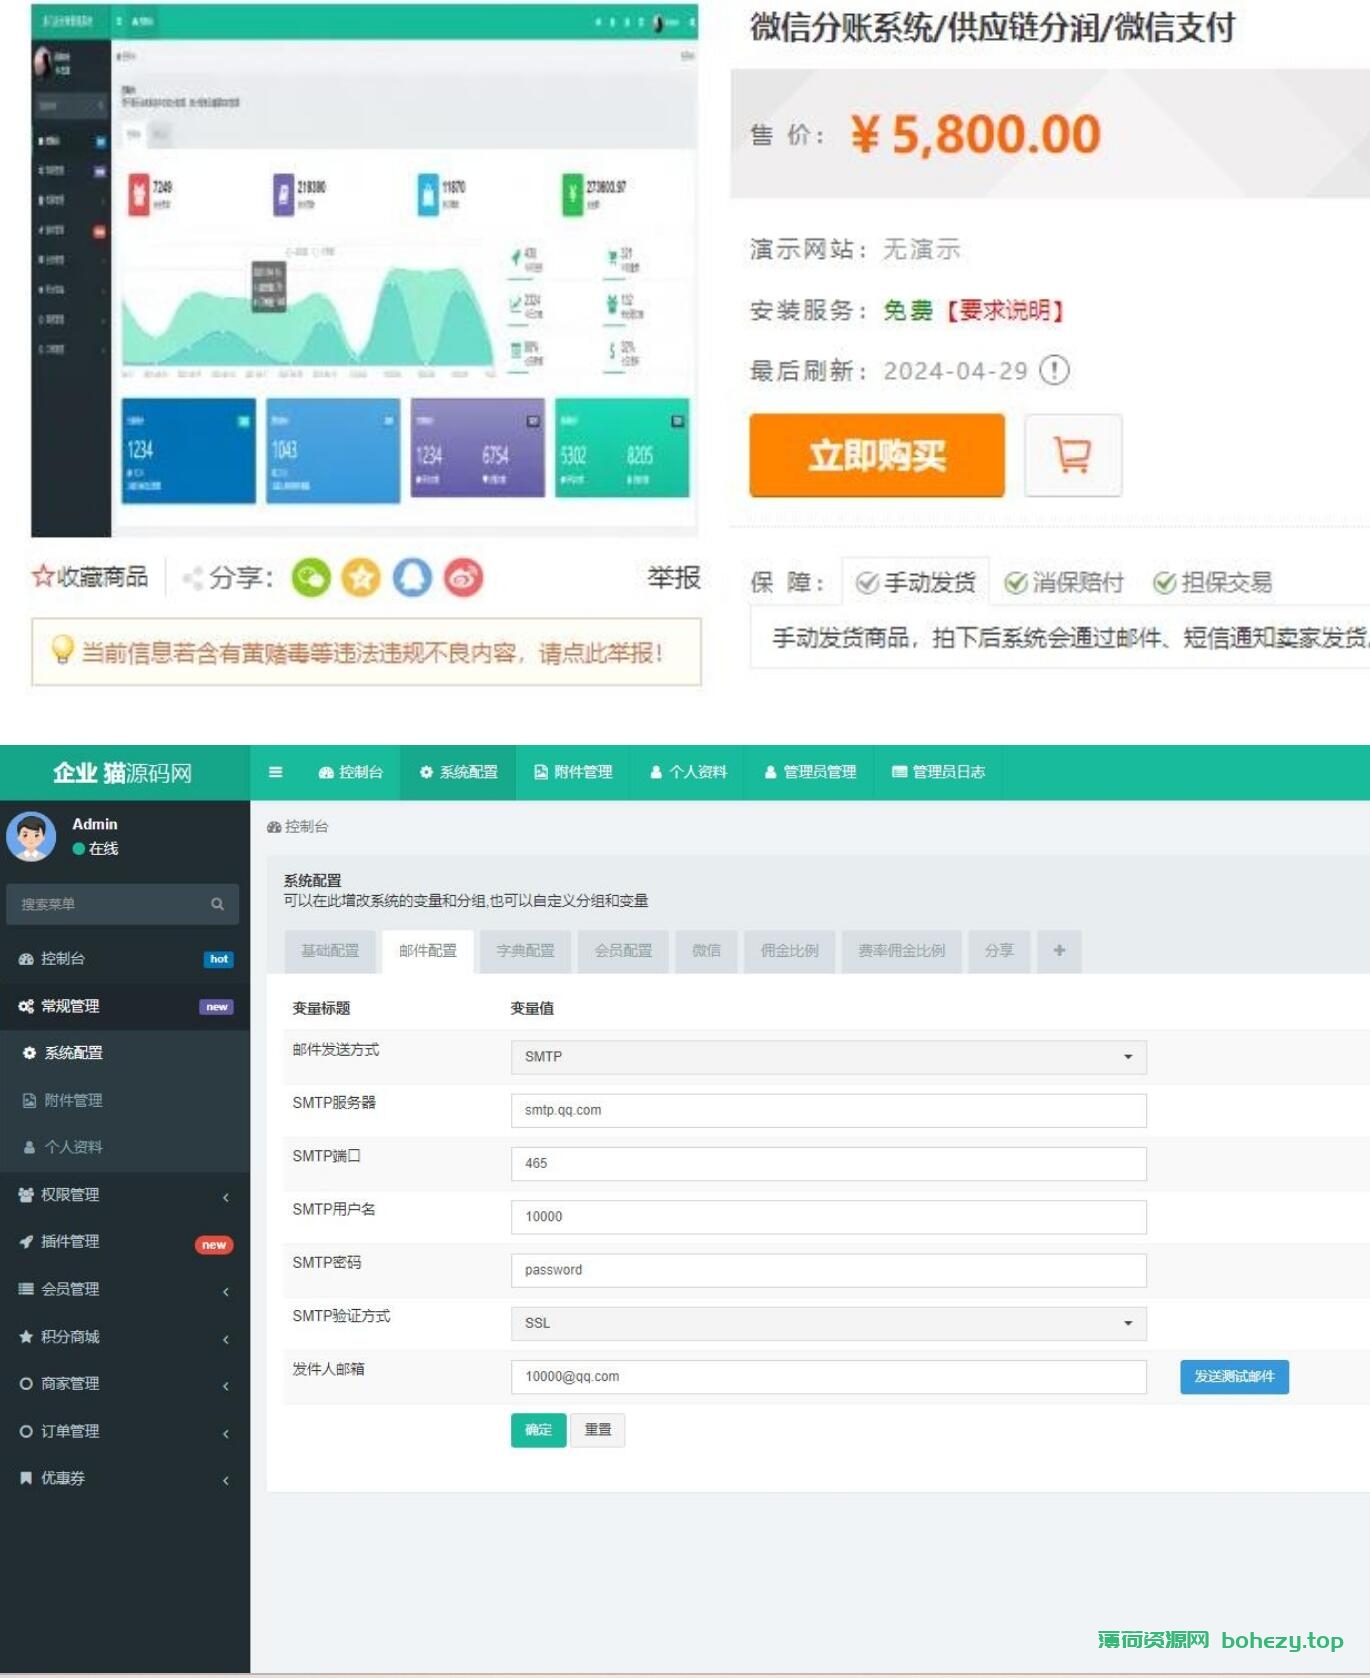The image size is (1370, 1678).
Task: Open the 邮件发送方式 SMTP dropdown
Action: 828,1057
